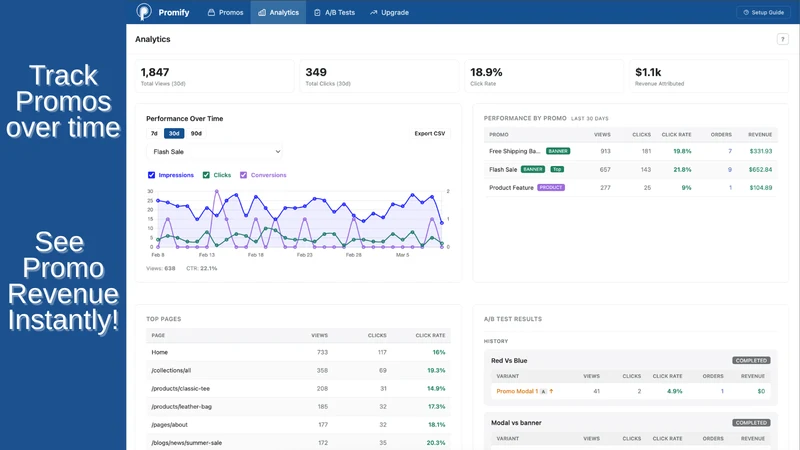The height and width of the screenshot is (450, 800).
Task: Click the Product Feature promo name
Action: point(511,188)
